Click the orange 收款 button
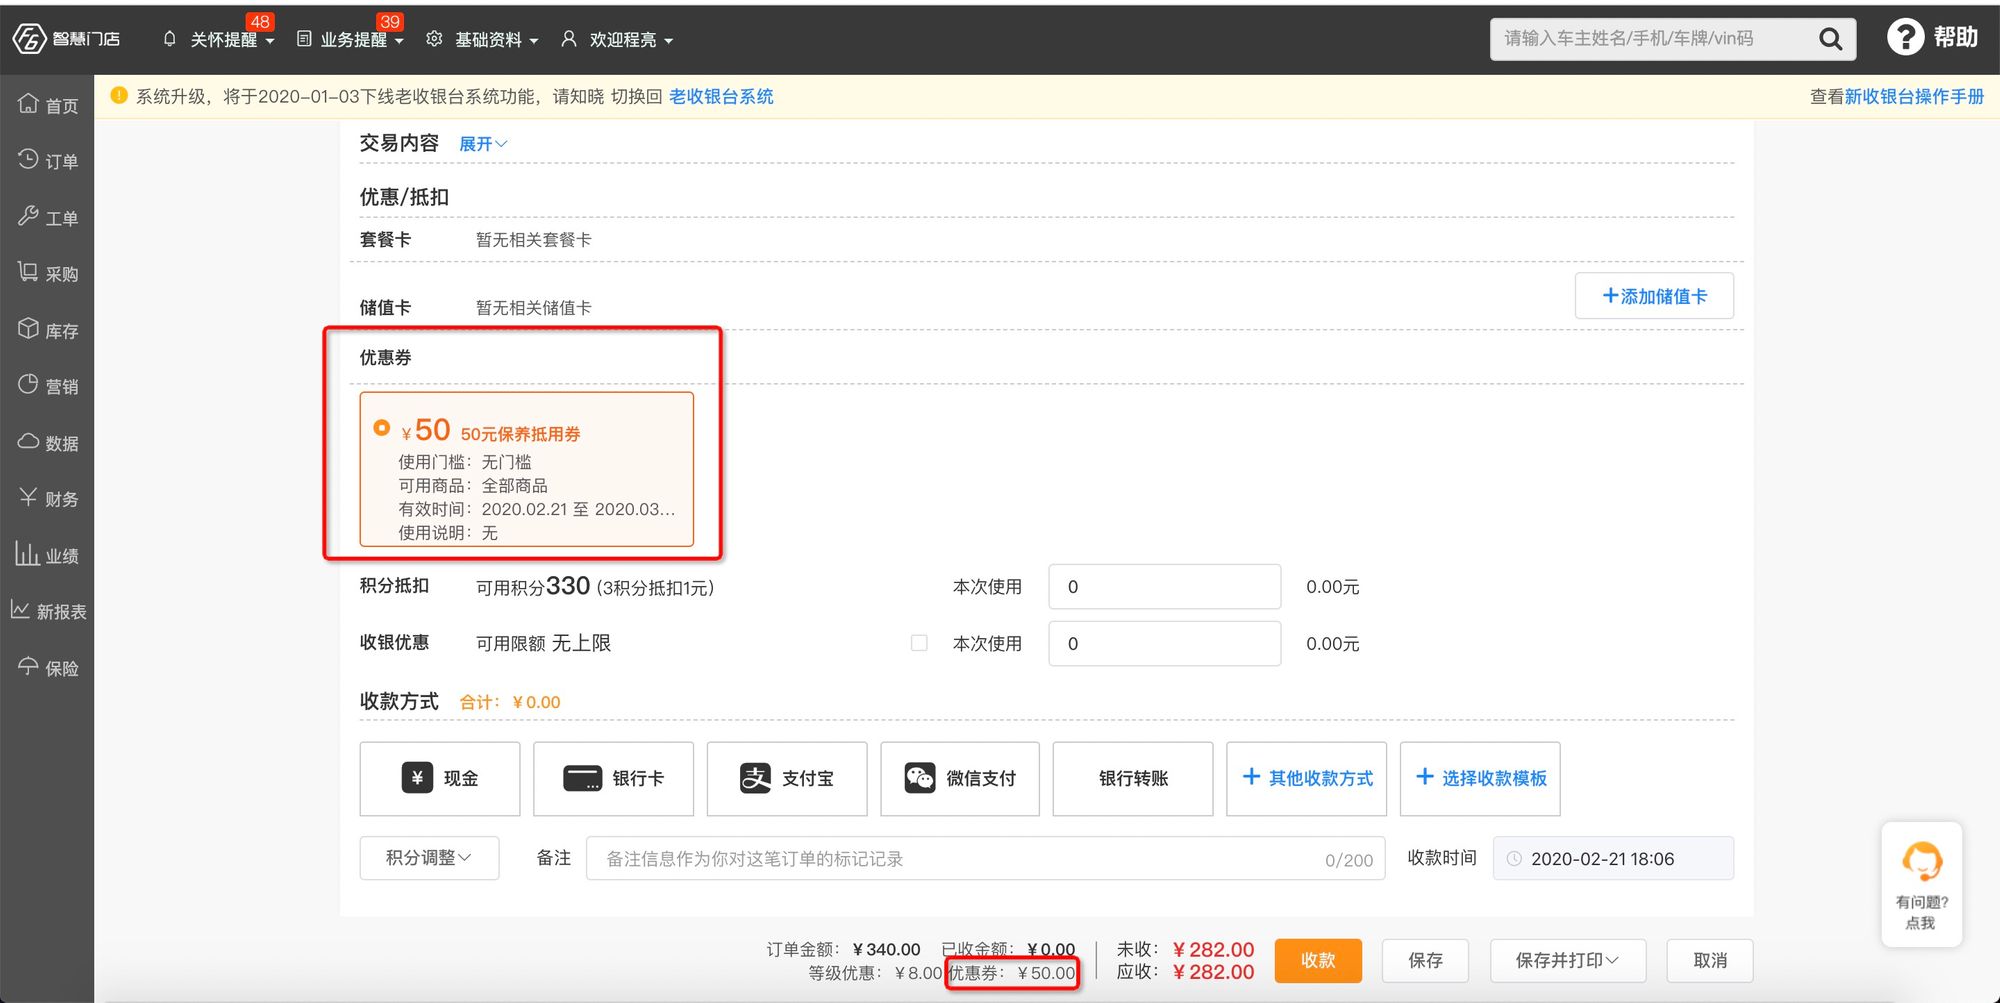Image resolution: width=2000 pixels, height=1003 pixels. 1318,960
